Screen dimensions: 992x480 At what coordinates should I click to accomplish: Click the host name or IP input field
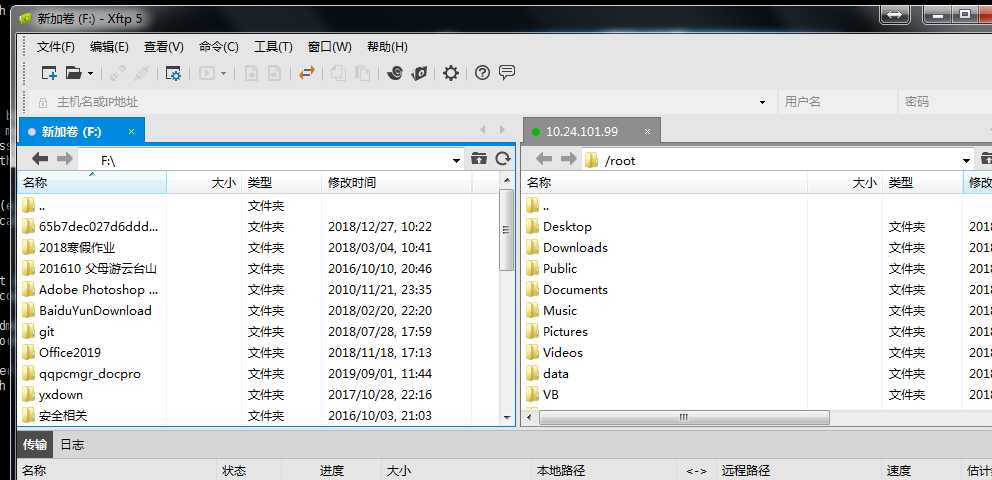point(405,102)
